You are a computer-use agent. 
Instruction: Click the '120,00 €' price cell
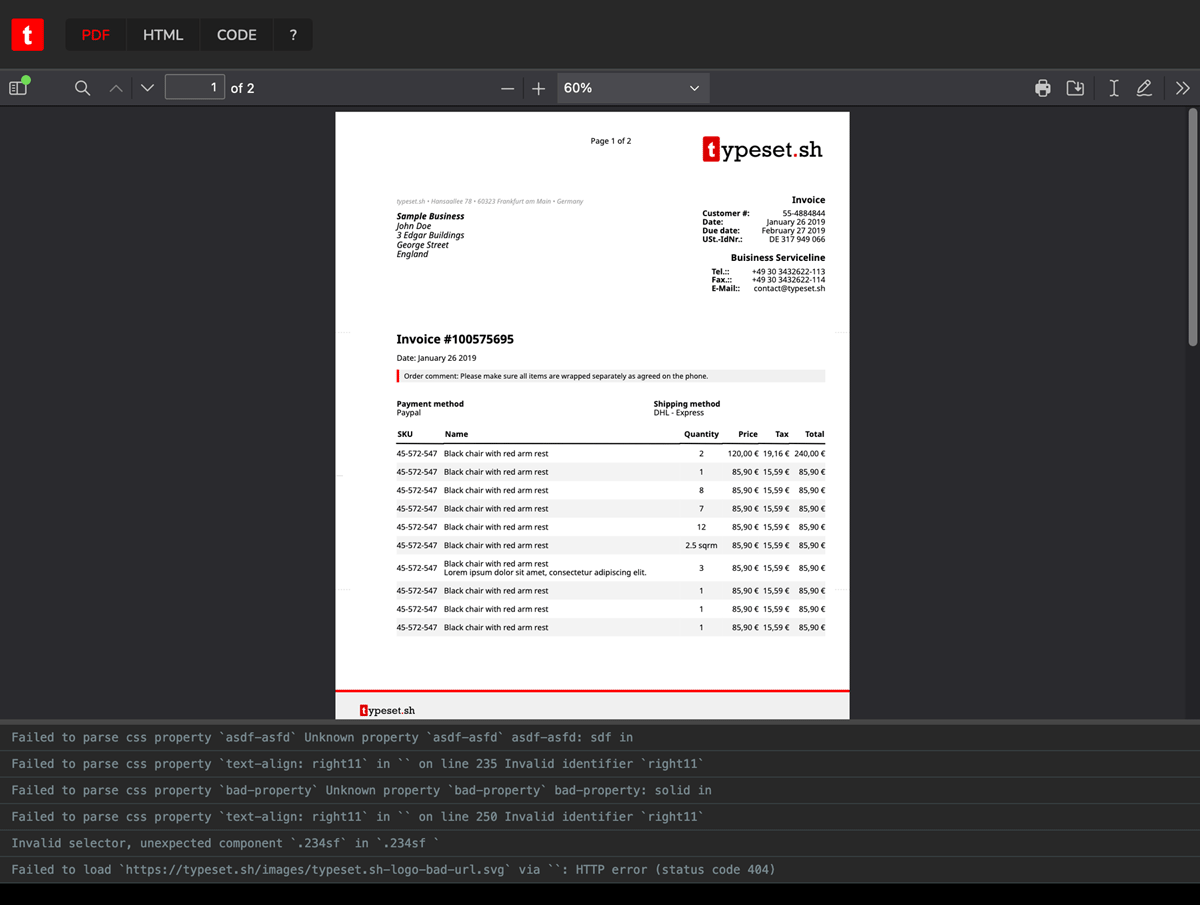pos(743,454)
